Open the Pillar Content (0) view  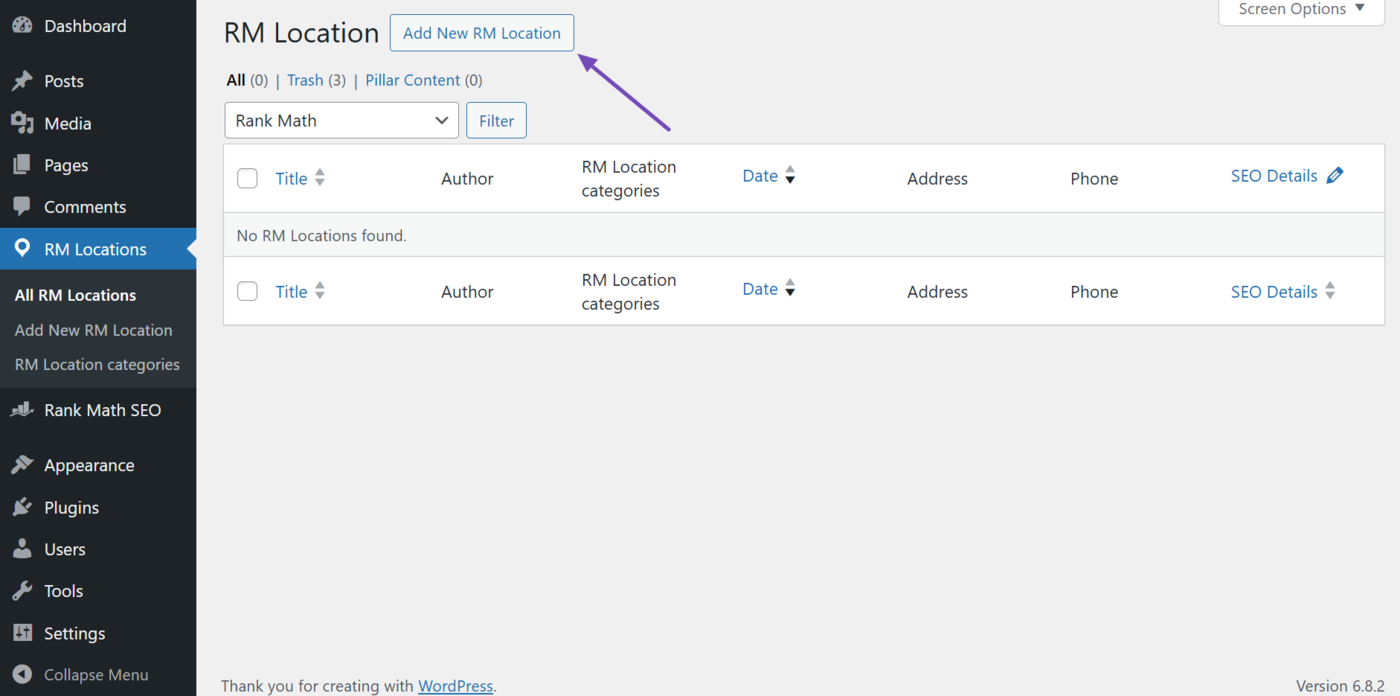point(424,80)
